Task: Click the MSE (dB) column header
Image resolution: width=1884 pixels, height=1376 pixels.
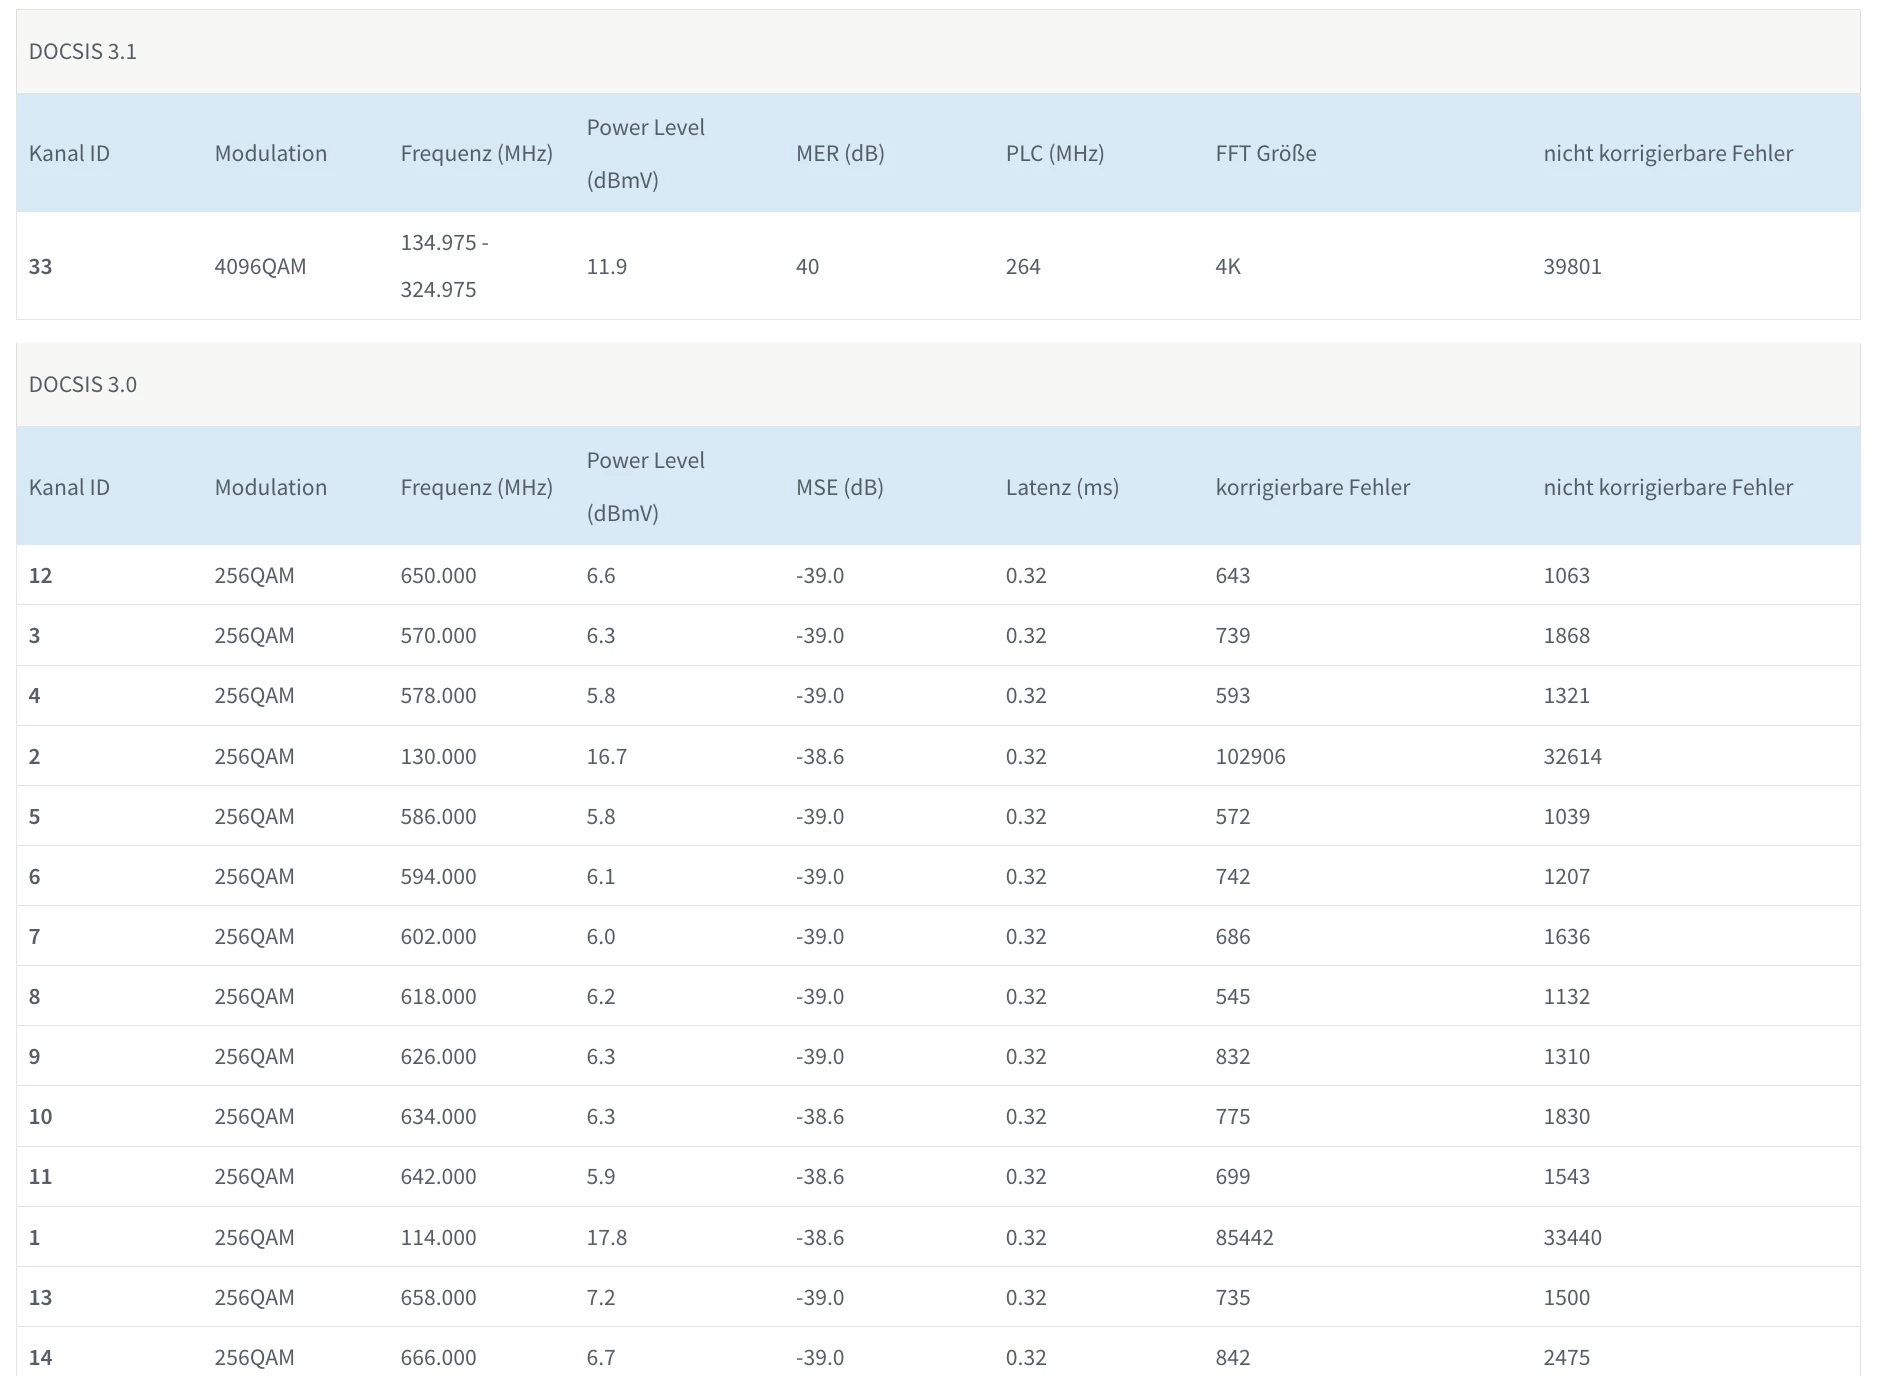Action: (839, 488)
